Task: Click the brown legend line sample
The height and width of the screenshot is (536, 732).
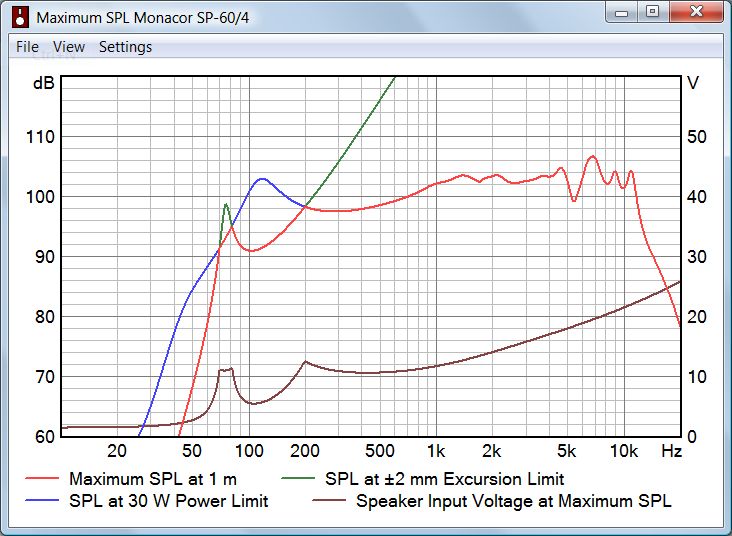Action: pyautogui.click(x=329, y=501)
